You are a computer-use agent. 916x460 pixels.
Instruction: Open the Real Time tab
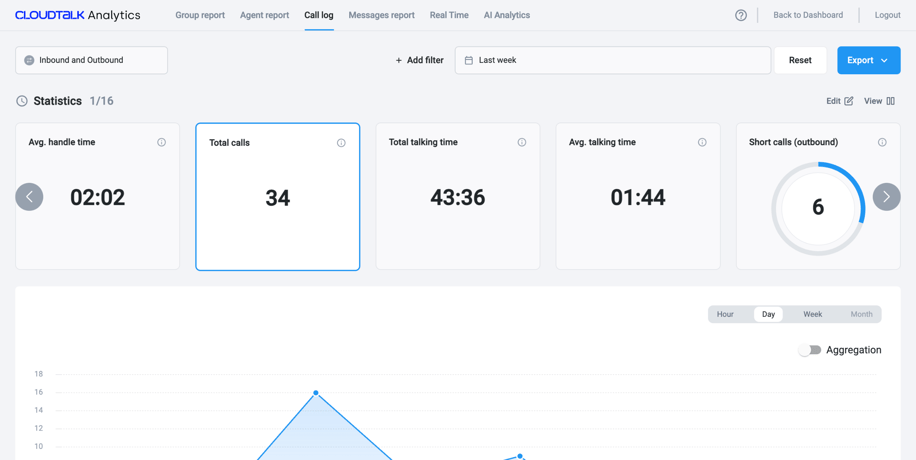(449, 15)
